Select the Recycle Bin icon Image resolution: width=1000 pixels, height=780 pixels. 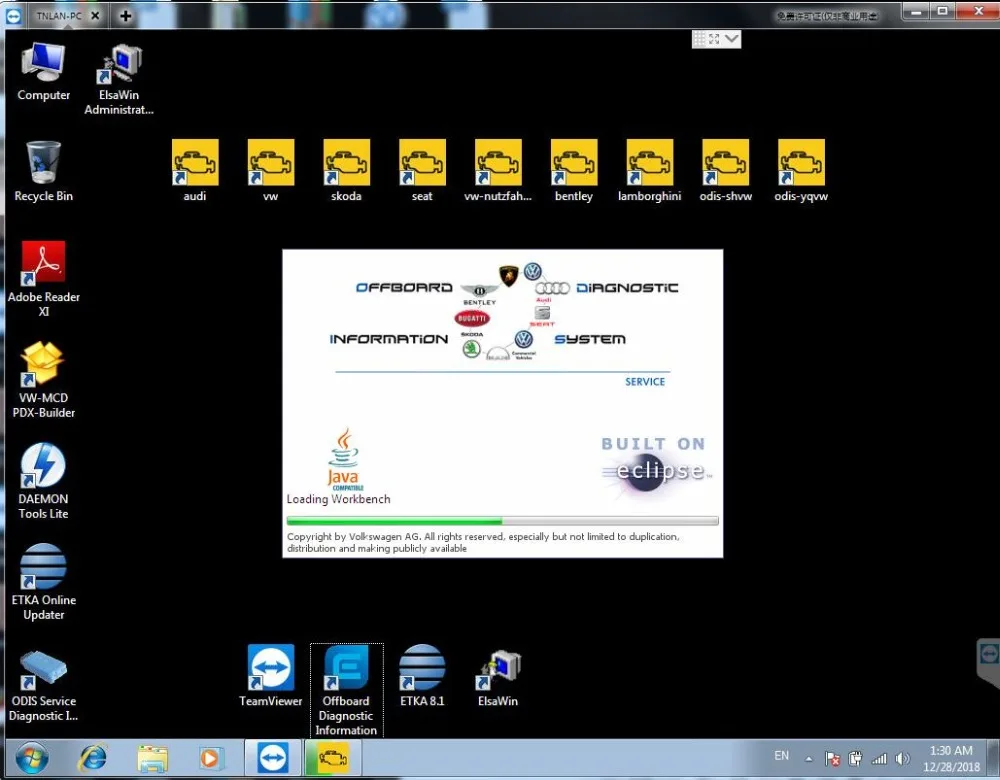[x=43, y=171]
